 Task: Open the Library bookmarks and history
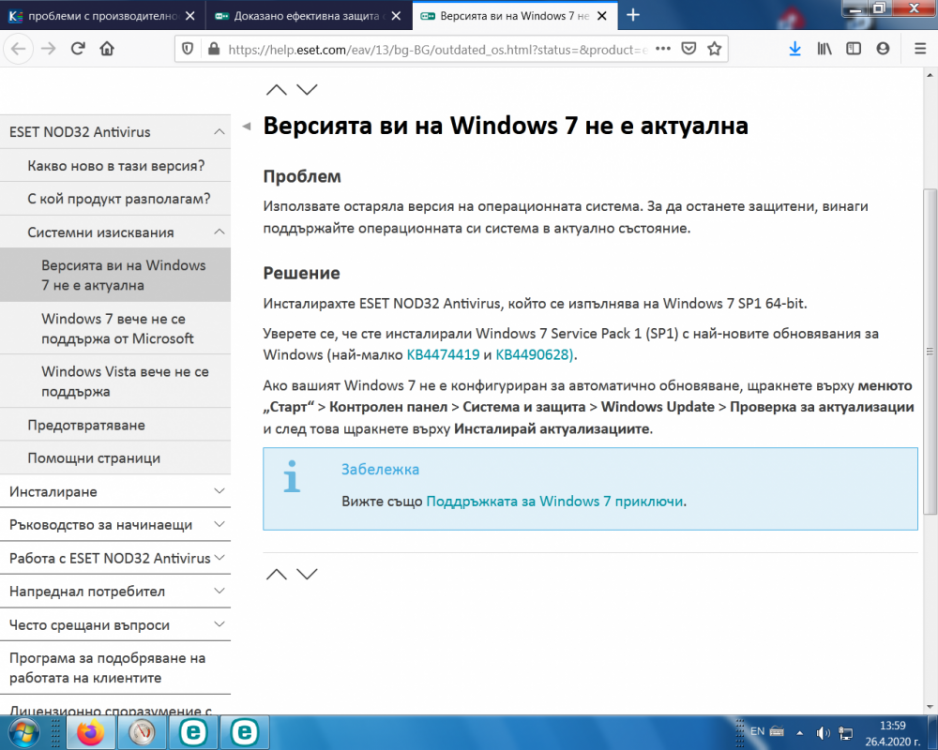click(x=824, y=49)
